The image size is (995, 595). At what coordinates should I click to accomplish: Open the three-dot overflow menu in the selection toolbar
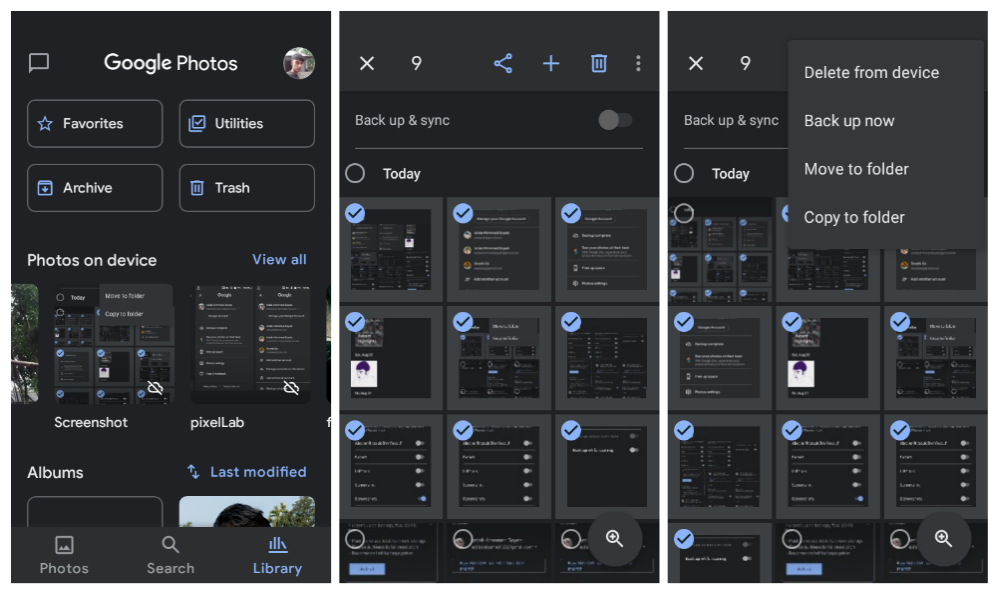[638, 63]
